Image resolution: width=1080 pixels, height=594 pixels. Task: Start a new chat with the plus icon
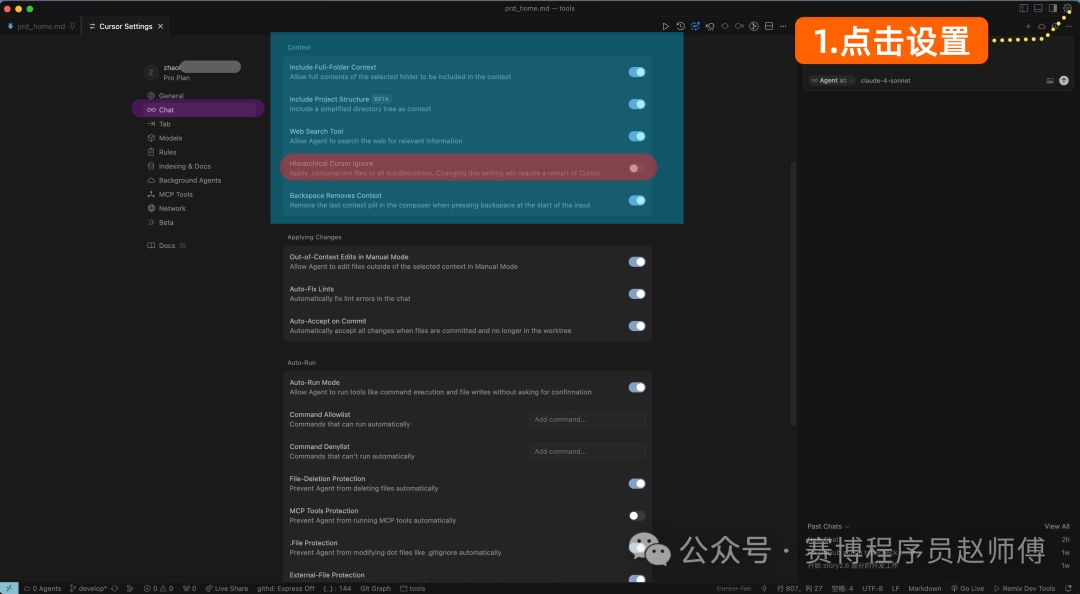click(1028, 26)
